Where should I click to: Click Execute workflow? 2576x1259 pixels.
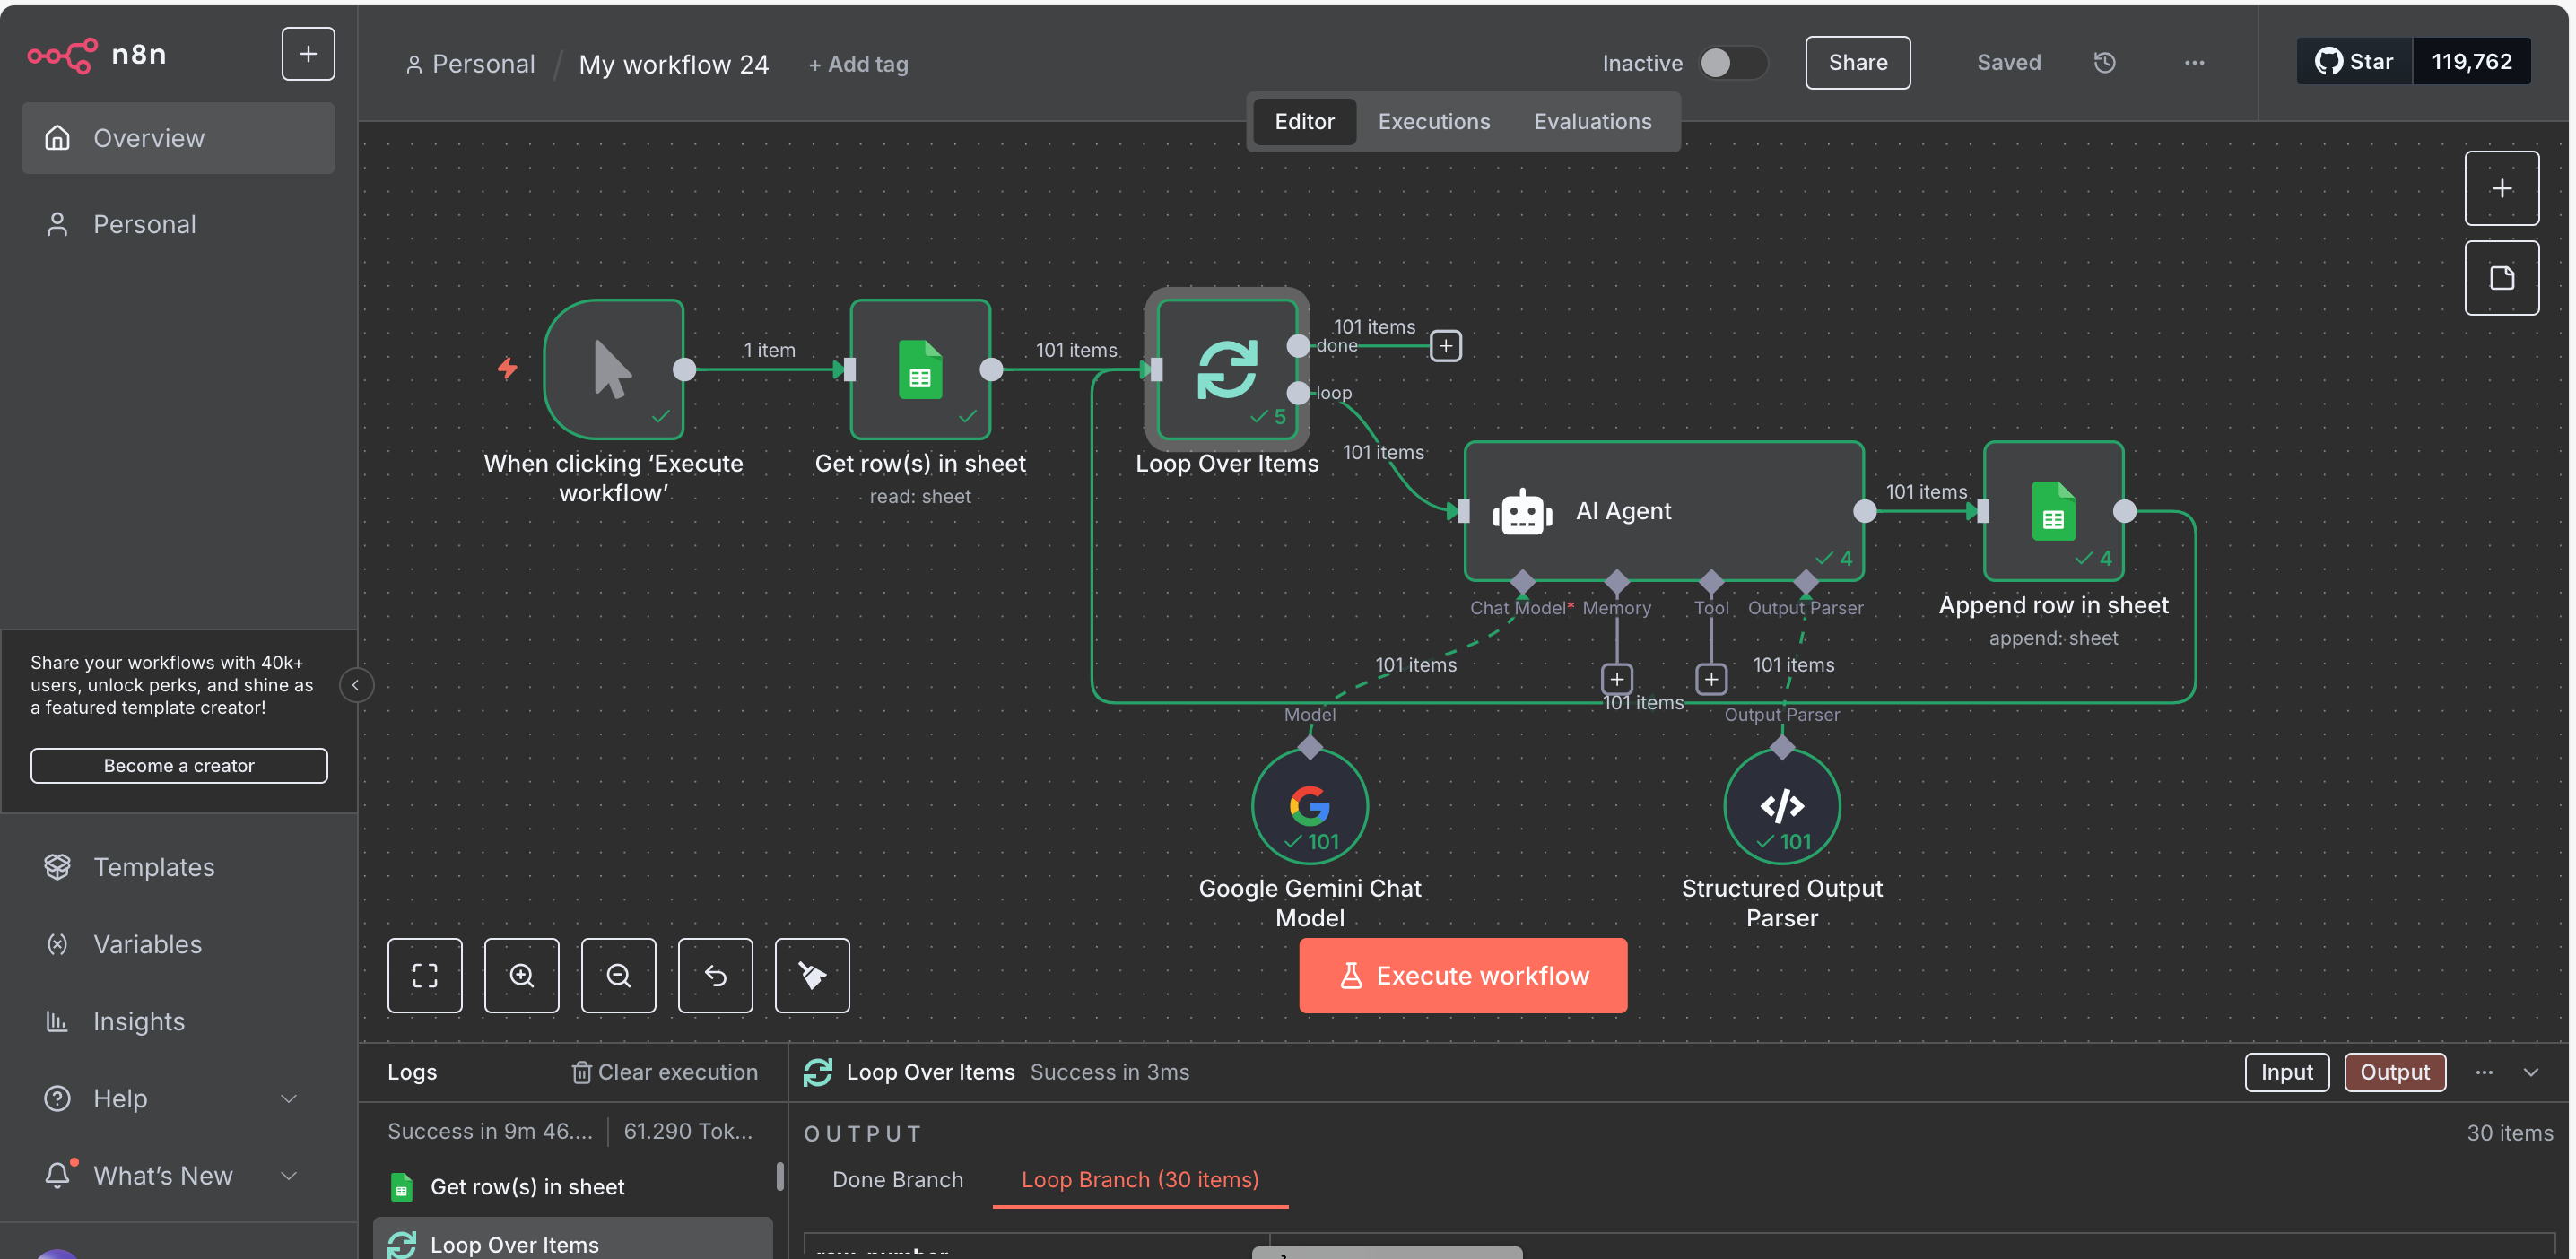pyautogui.click(x=1462, y=975)
